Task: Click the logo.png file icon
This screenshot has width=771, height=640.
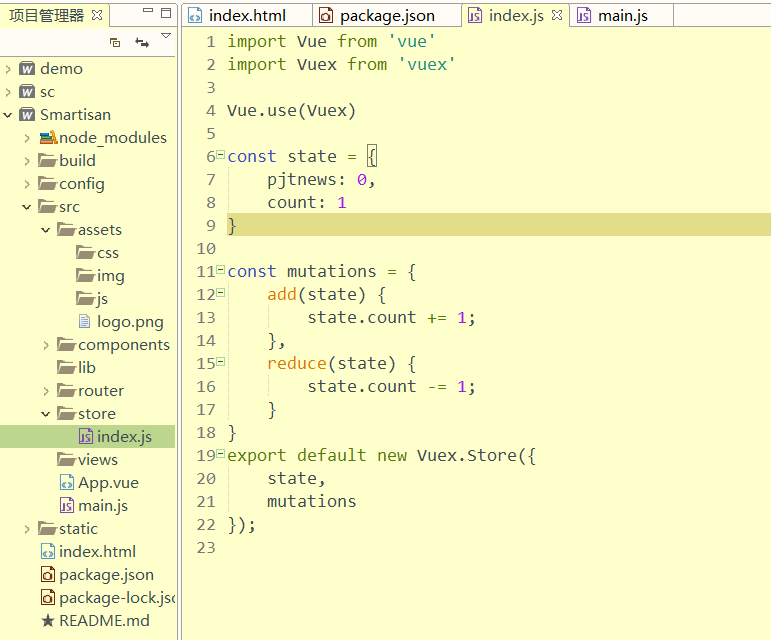Action: 85,321
